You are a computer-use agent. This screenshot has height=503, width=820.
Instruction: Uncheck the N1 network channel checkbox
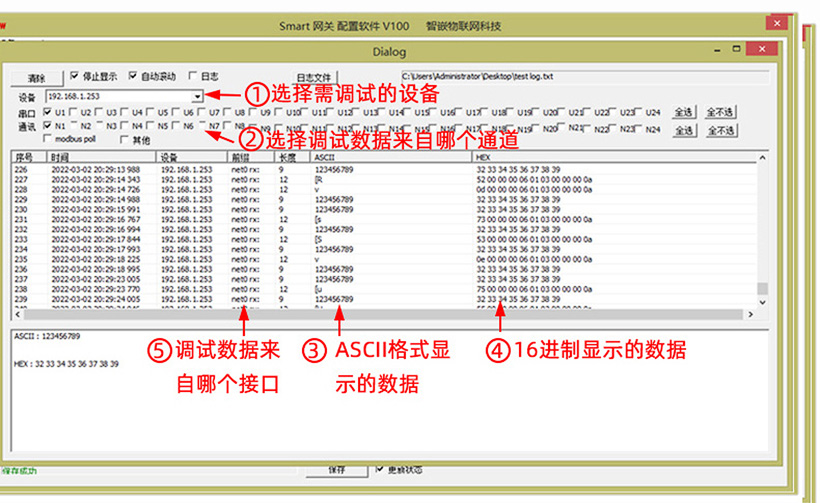click(x=48, y=127)
